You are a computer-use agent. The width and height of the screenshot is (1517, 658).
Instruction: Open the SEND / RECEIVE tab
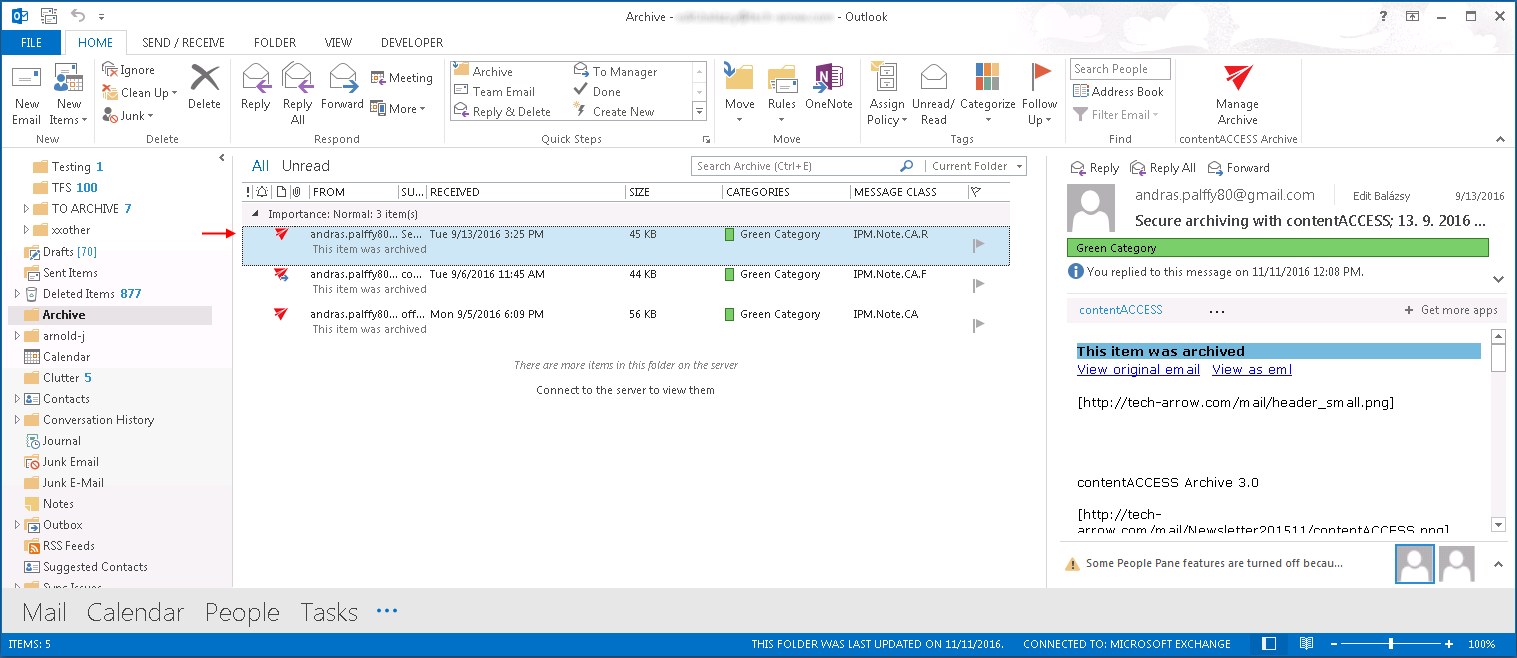pos(183,43)
